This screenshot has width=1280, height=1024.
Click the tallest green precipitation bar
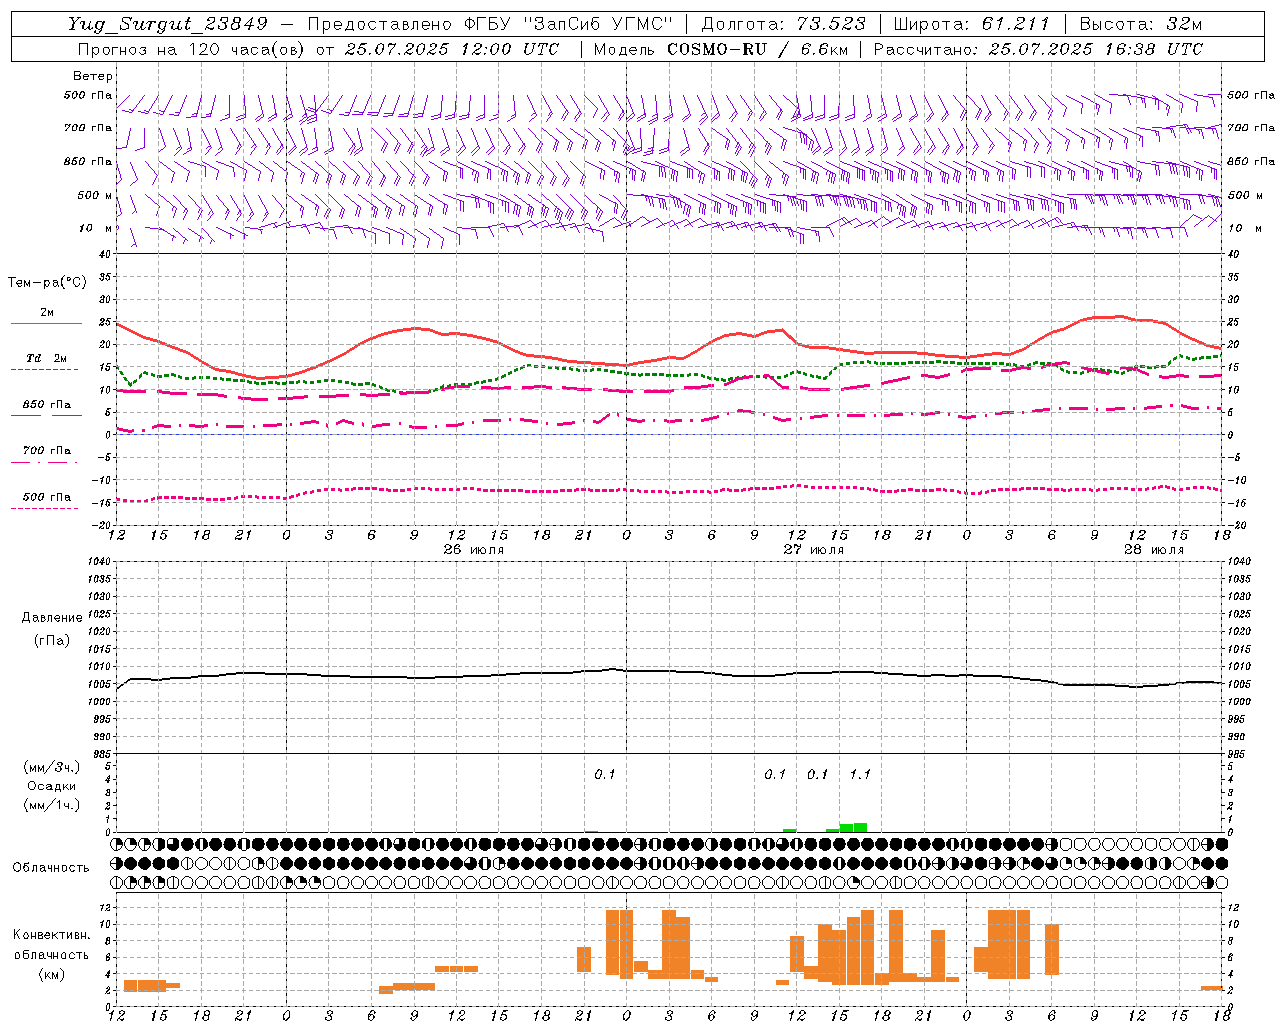coord(860,827)
